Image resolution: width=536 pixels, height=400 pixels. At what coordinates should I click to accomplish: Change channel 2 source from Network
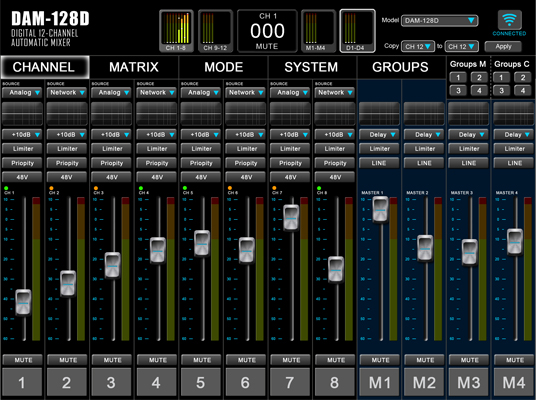(x=67, y=93)
